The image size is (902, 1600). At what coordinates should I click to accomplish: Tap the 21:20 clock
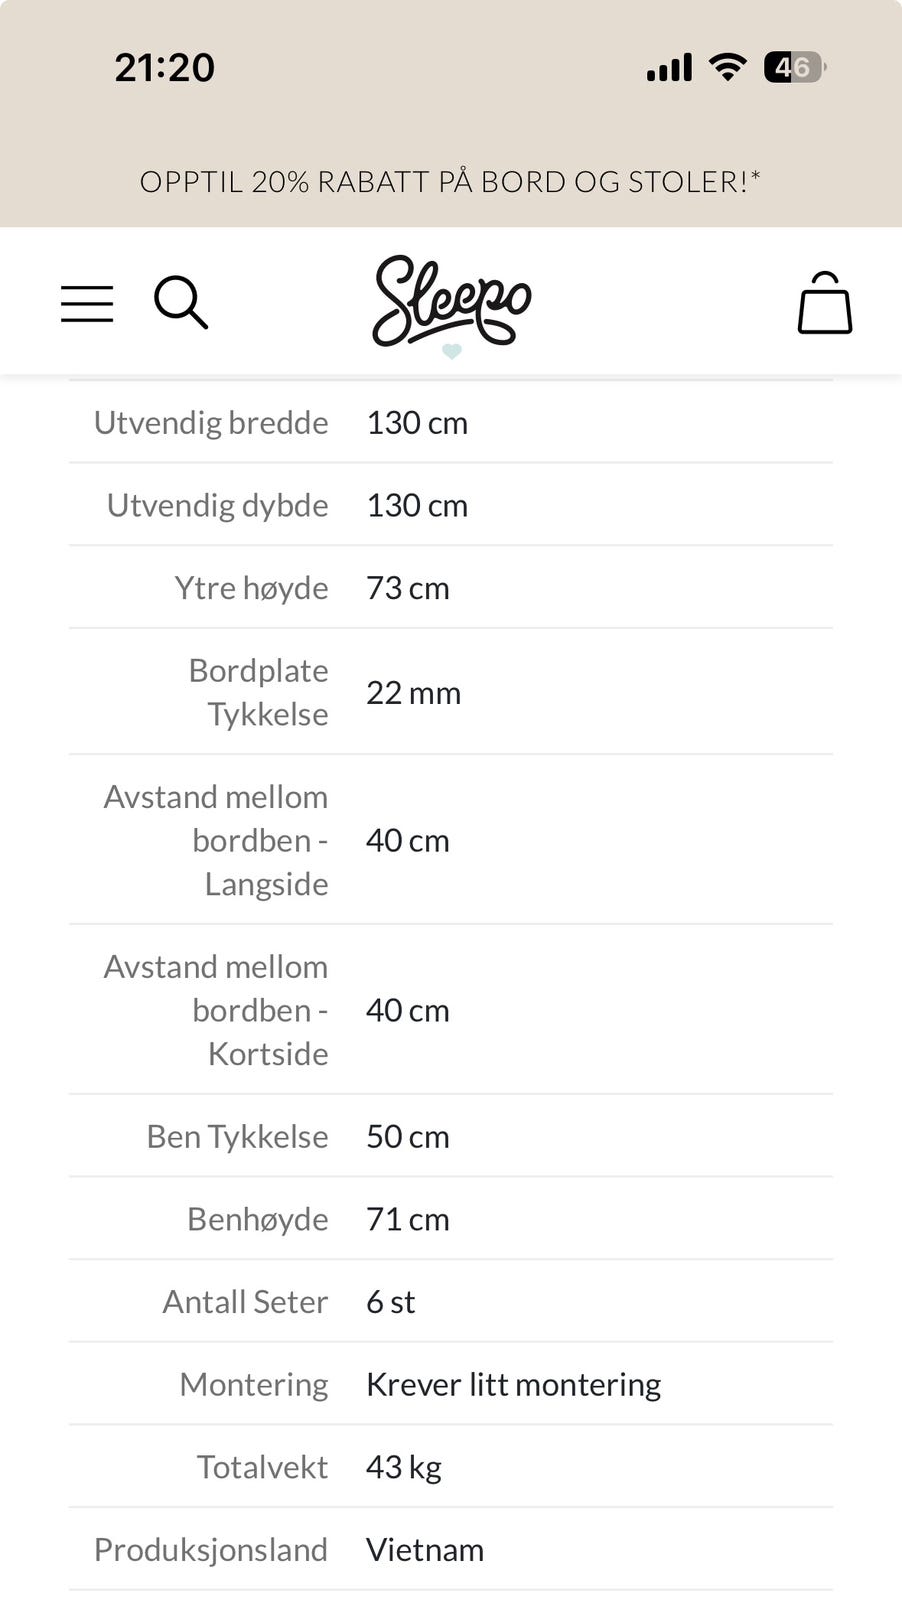point(164,68)
